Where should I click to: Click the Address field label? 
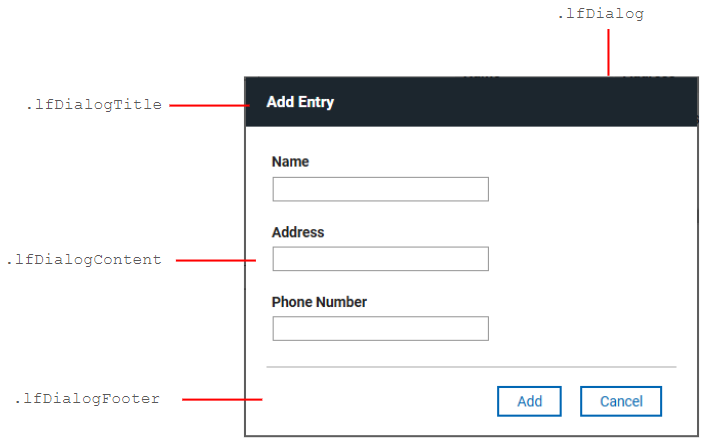coord(298,232)
